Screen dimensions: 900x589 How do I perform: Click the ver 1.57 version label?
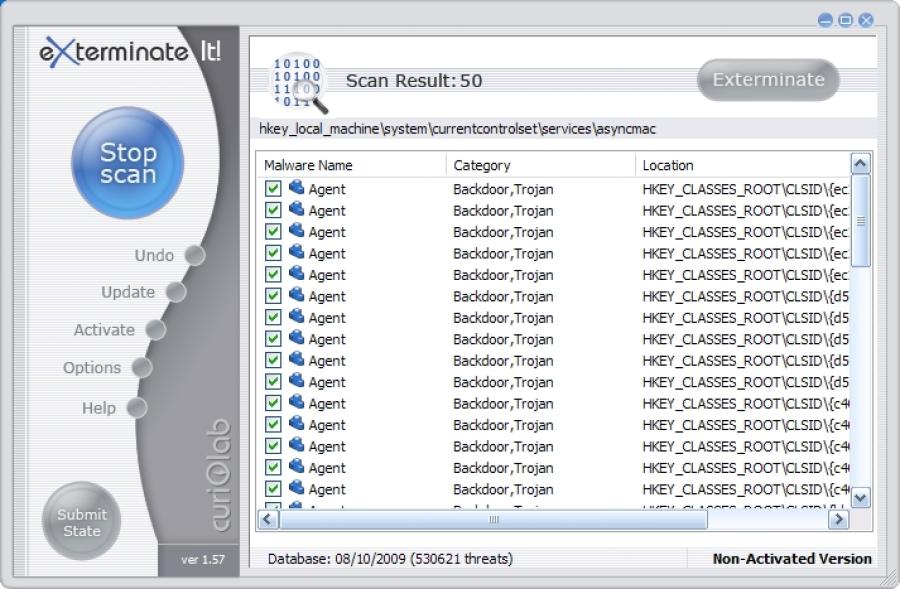[x=203, y=560]
